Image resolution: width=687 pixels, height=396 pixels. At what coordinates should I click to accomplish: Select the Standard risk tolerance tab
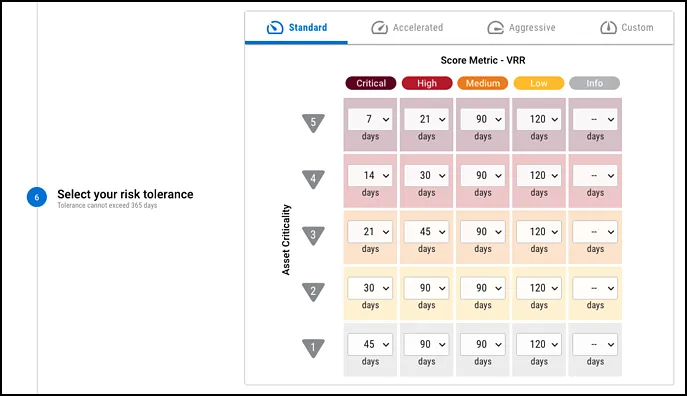pos(296,28)
